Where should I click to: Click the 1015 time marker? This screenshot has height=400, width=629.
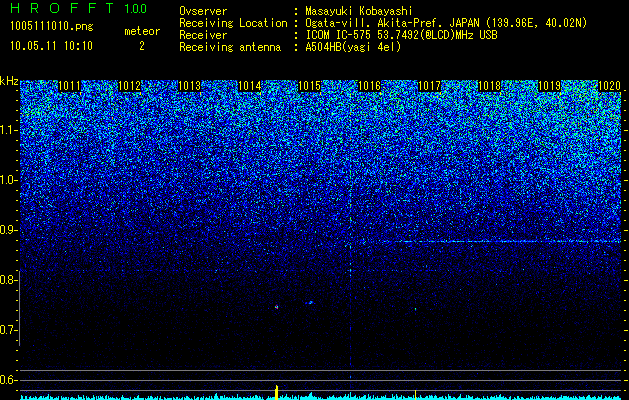[310, 86]
